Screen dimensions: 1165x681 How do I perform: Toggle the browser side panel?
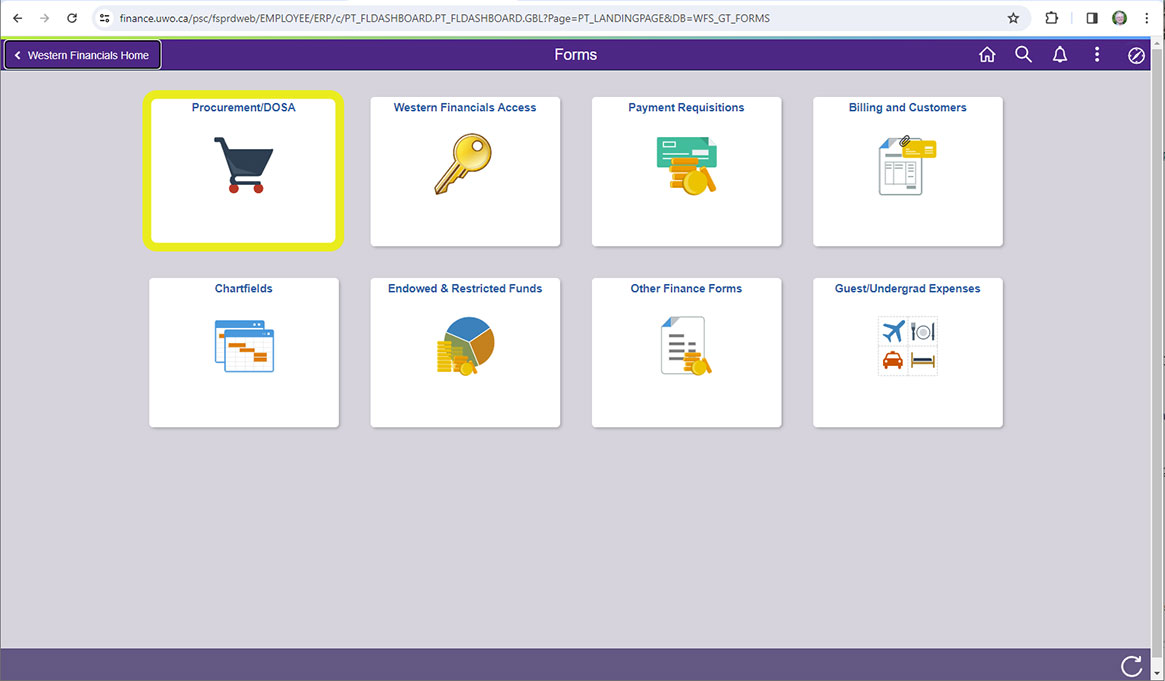(1091, 18)
